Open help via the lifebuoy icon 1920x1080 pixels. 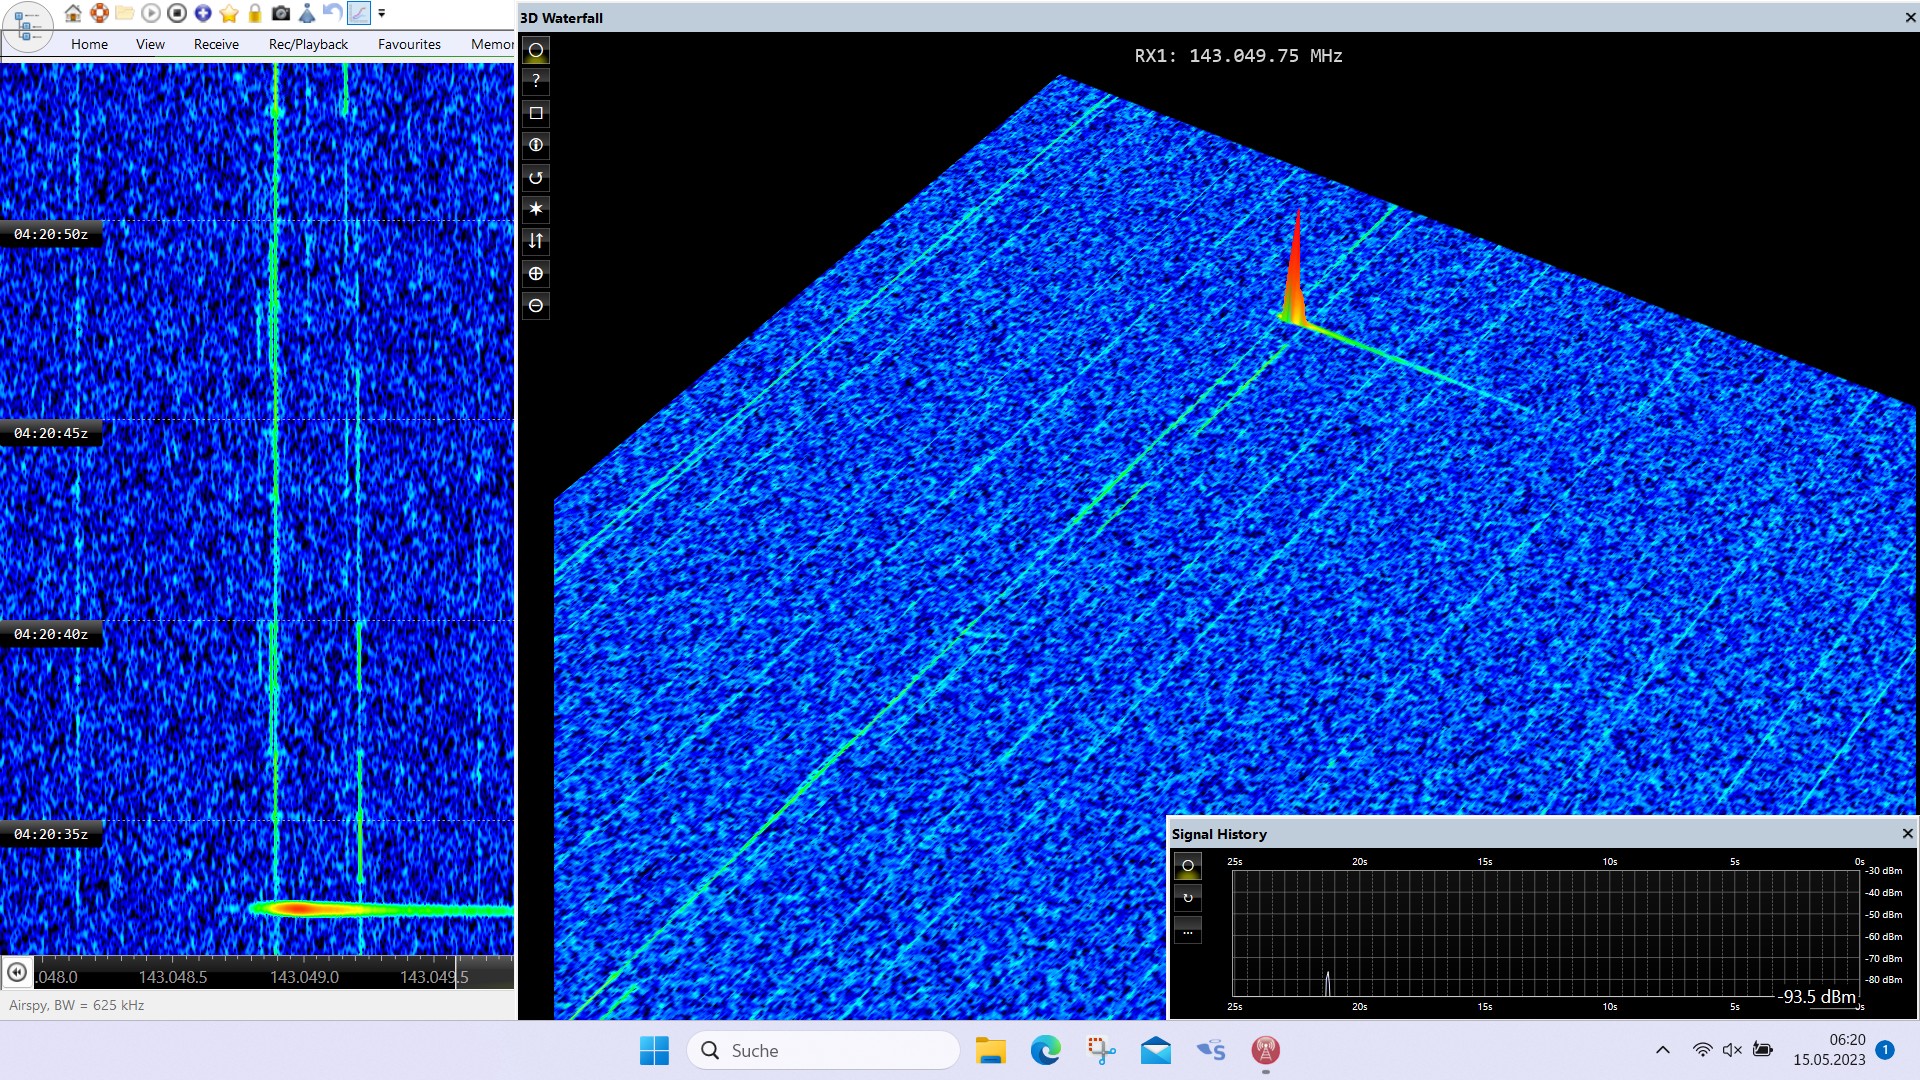[99, 13]
